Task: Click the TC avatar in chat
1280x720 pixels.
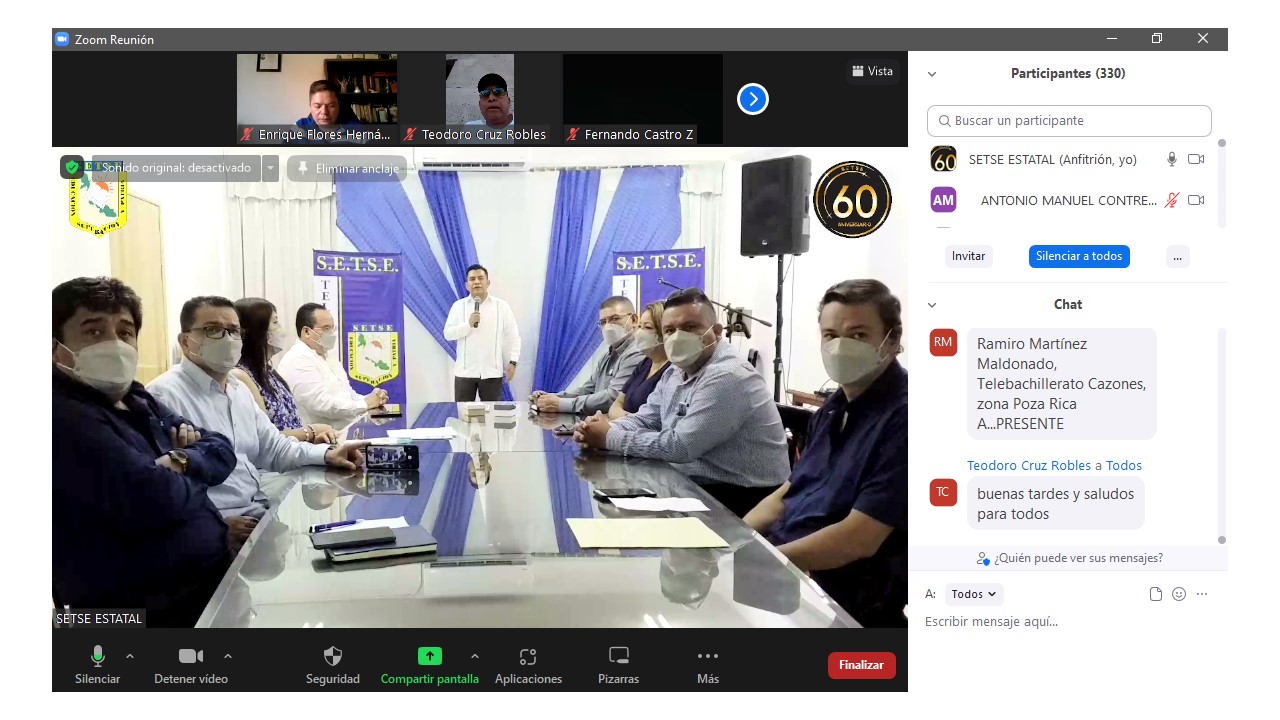Action: [943, 492]
